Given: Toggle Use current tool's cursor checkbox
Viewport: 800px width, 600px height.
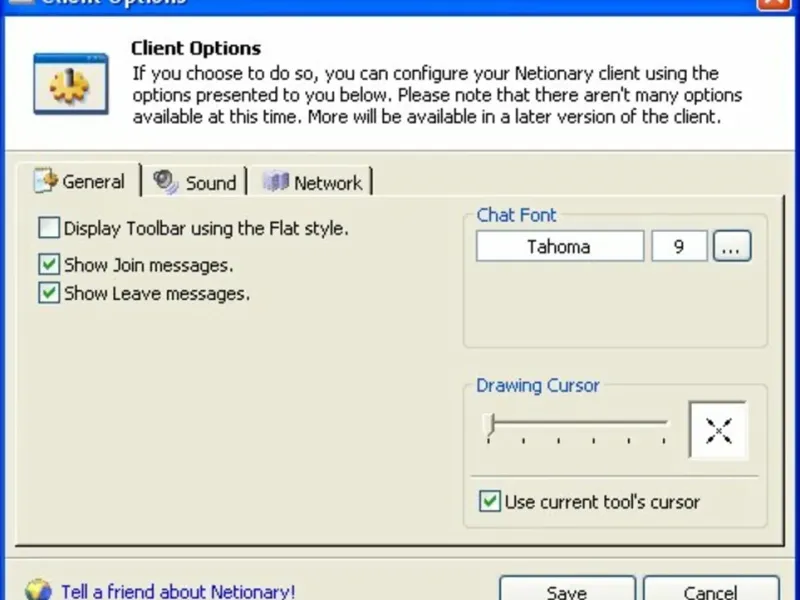Looking at the screenshot, I should [489, 502].
